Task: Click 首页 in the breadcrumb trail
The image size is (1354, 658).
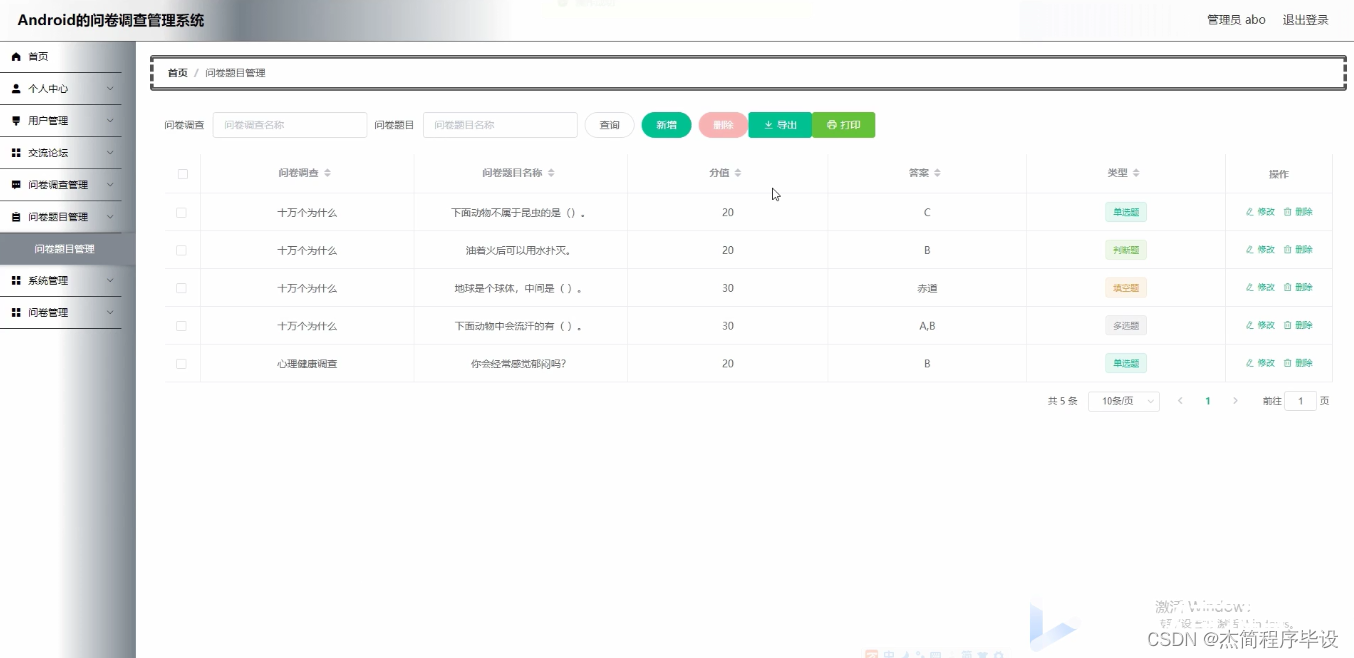Action: click(177, 72)
